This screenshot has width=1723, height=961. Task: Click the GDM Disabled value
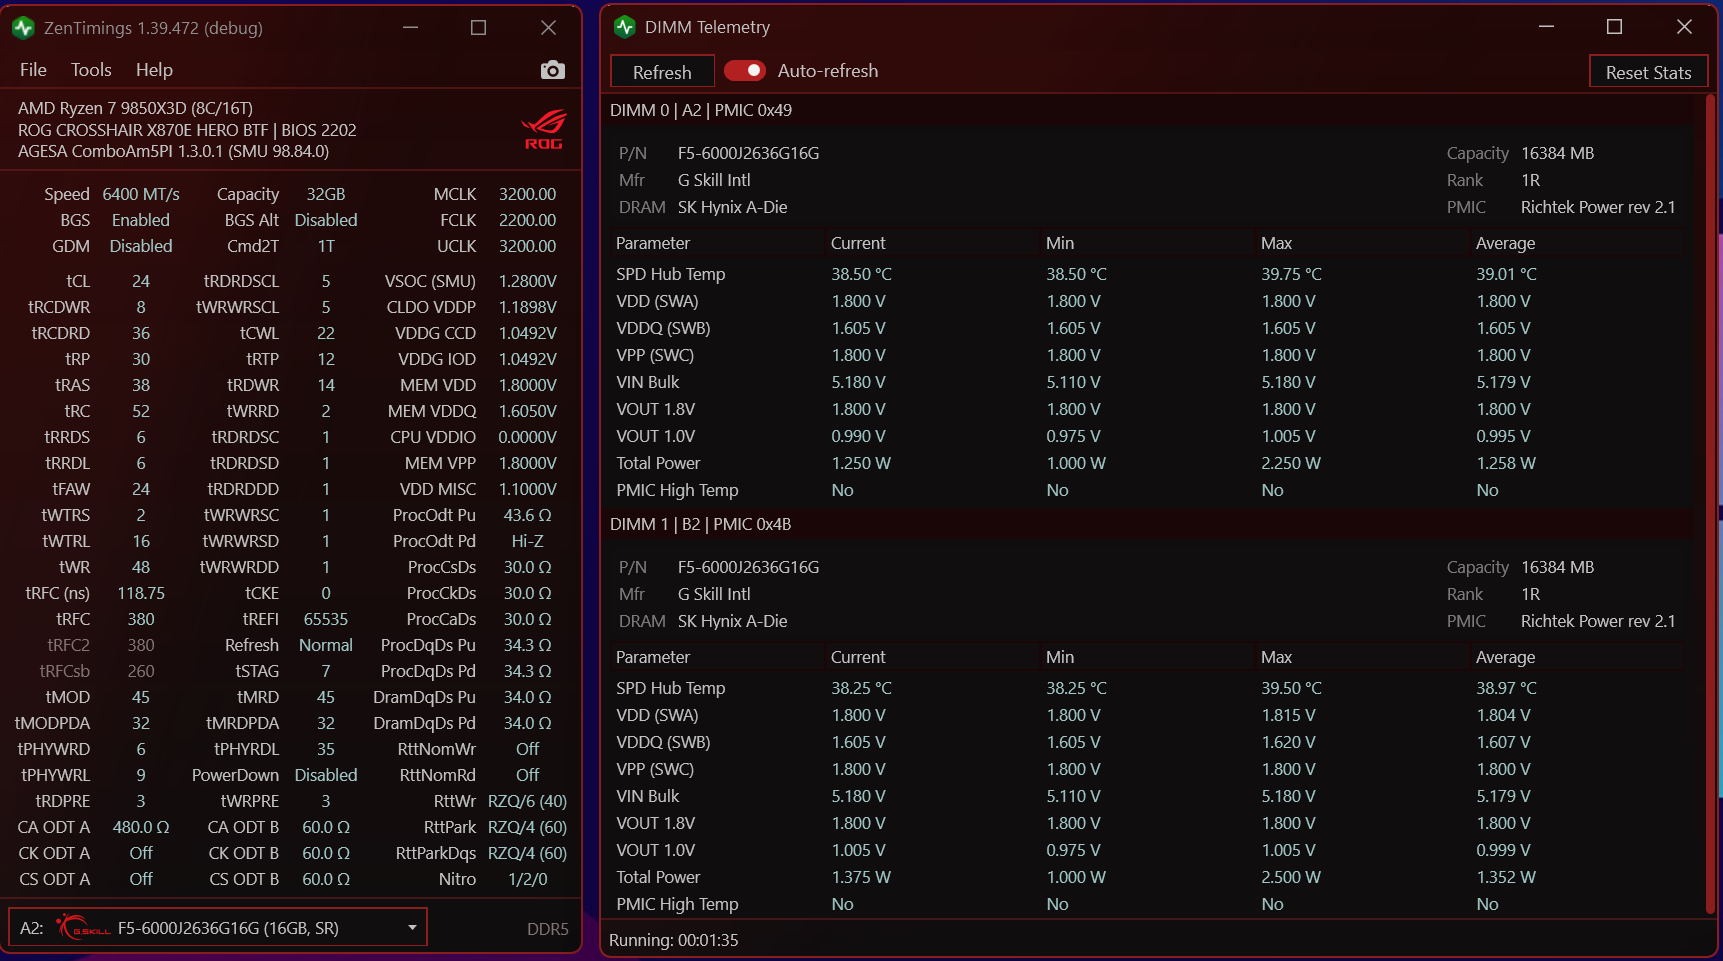[x=141, y=246]
